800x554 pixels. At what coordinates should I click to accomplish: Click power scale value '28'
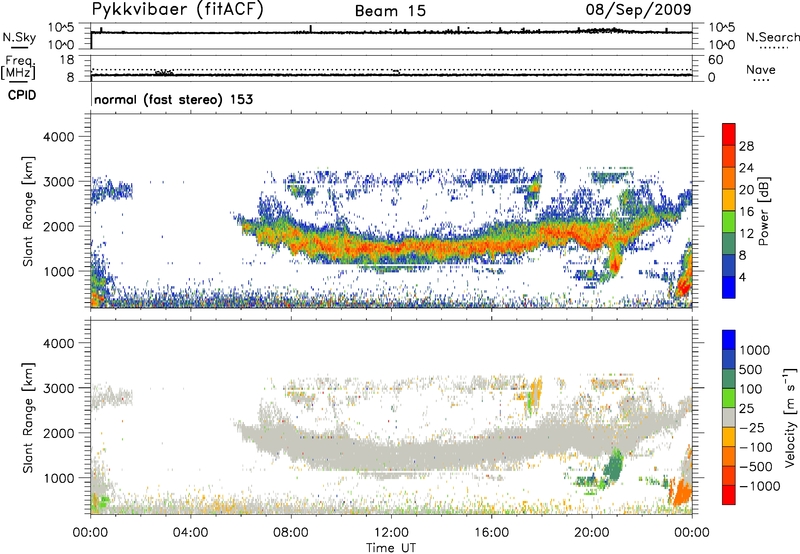click(x=746, y=146)
